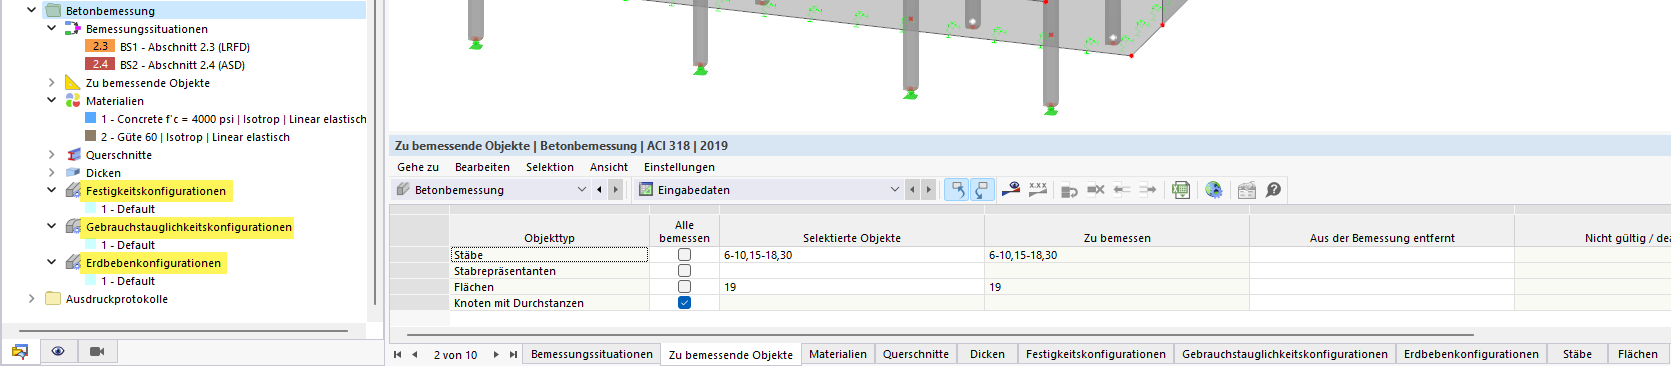Collapse the Festigkeitskonfigurationen node
Screen dimensions: 1671x366
(51, 190)
